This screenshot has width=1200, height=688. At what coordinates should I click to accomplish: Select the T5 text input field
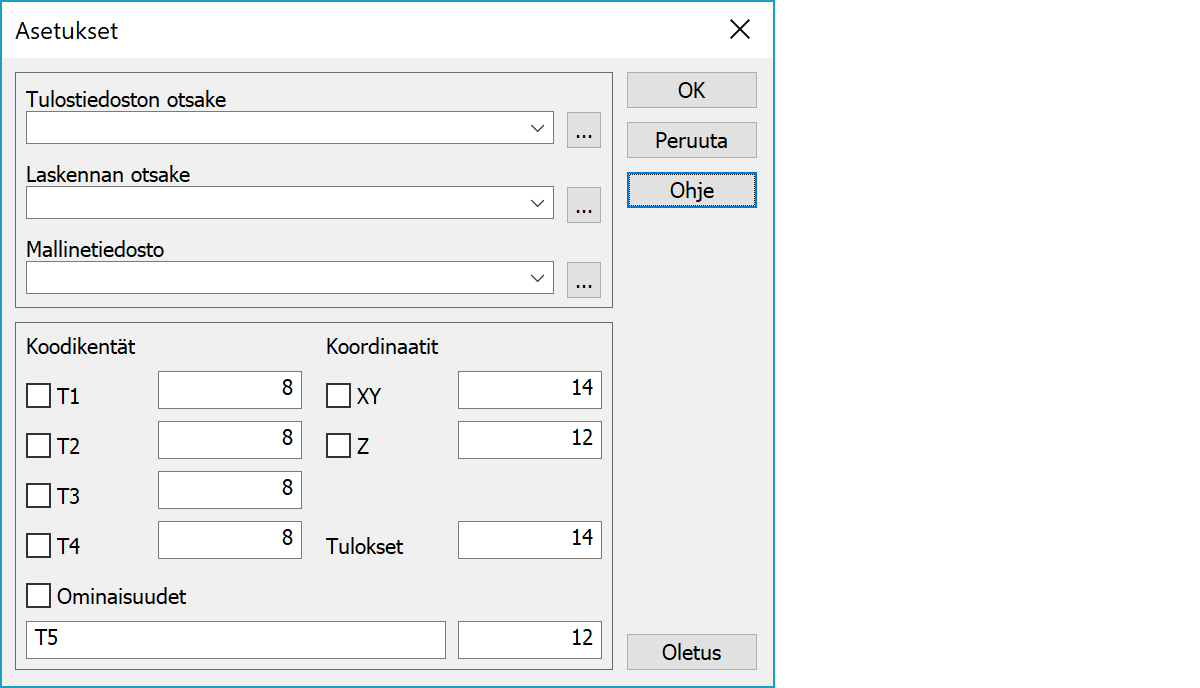click(x=235, y=640)
